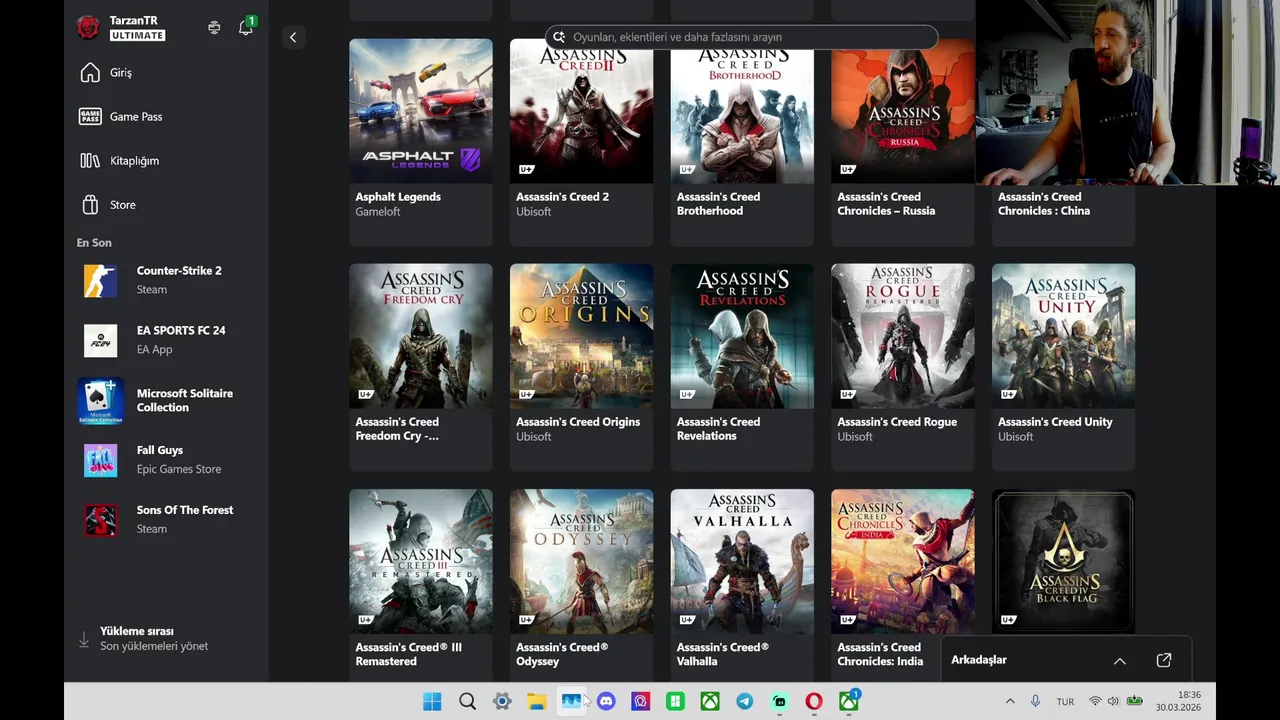Click the printer icon next to profile

click(214, 28)
